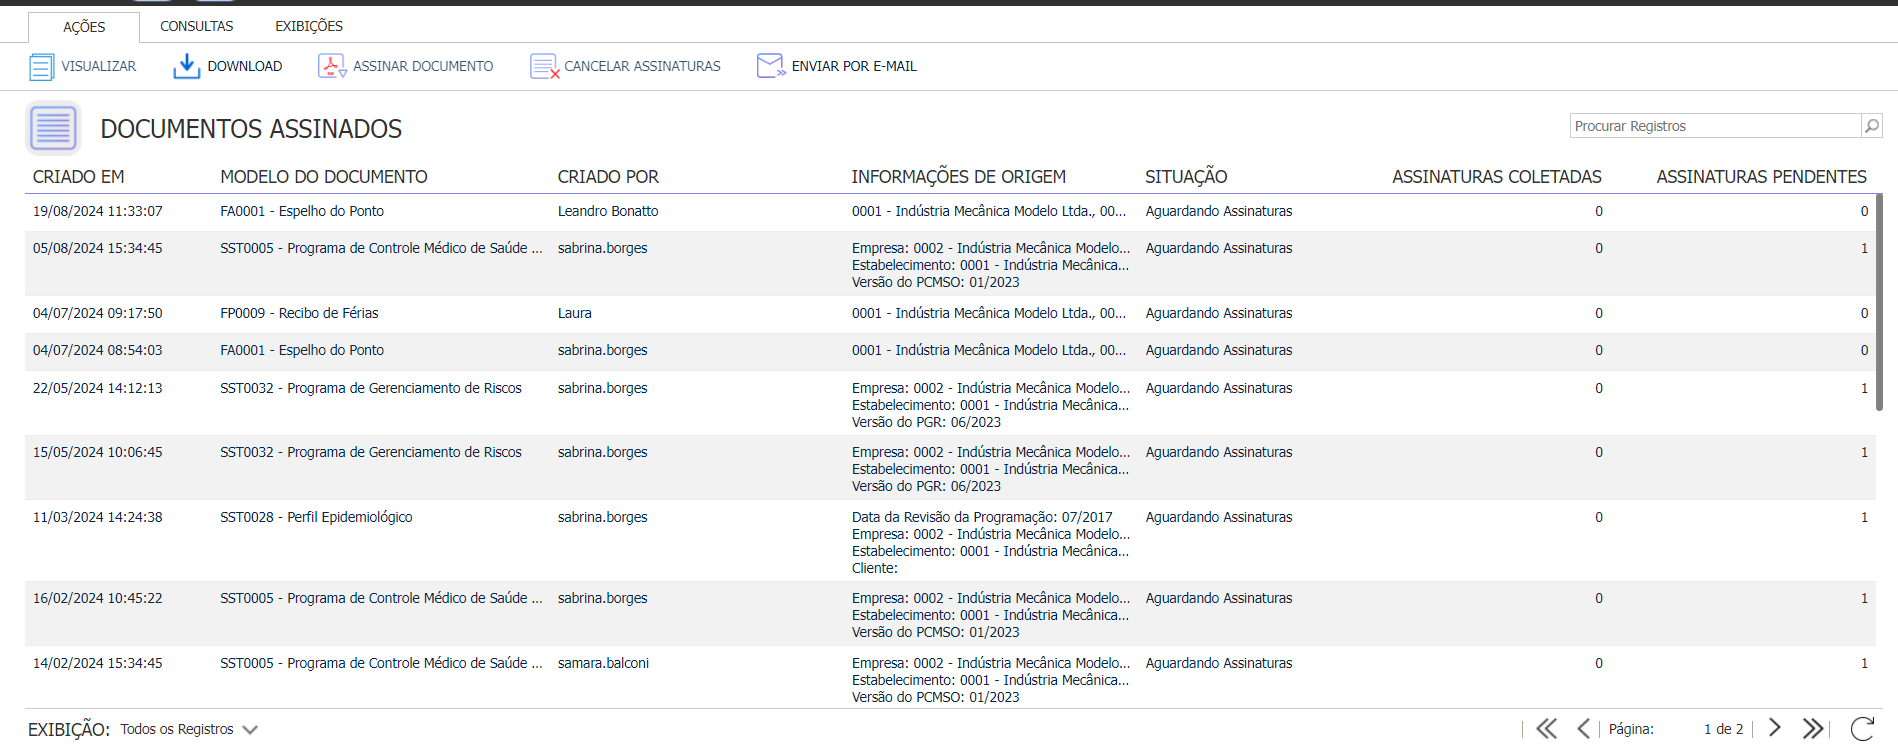Click SST0028 - Perfil Epidemiológico cell

point(316,517)
